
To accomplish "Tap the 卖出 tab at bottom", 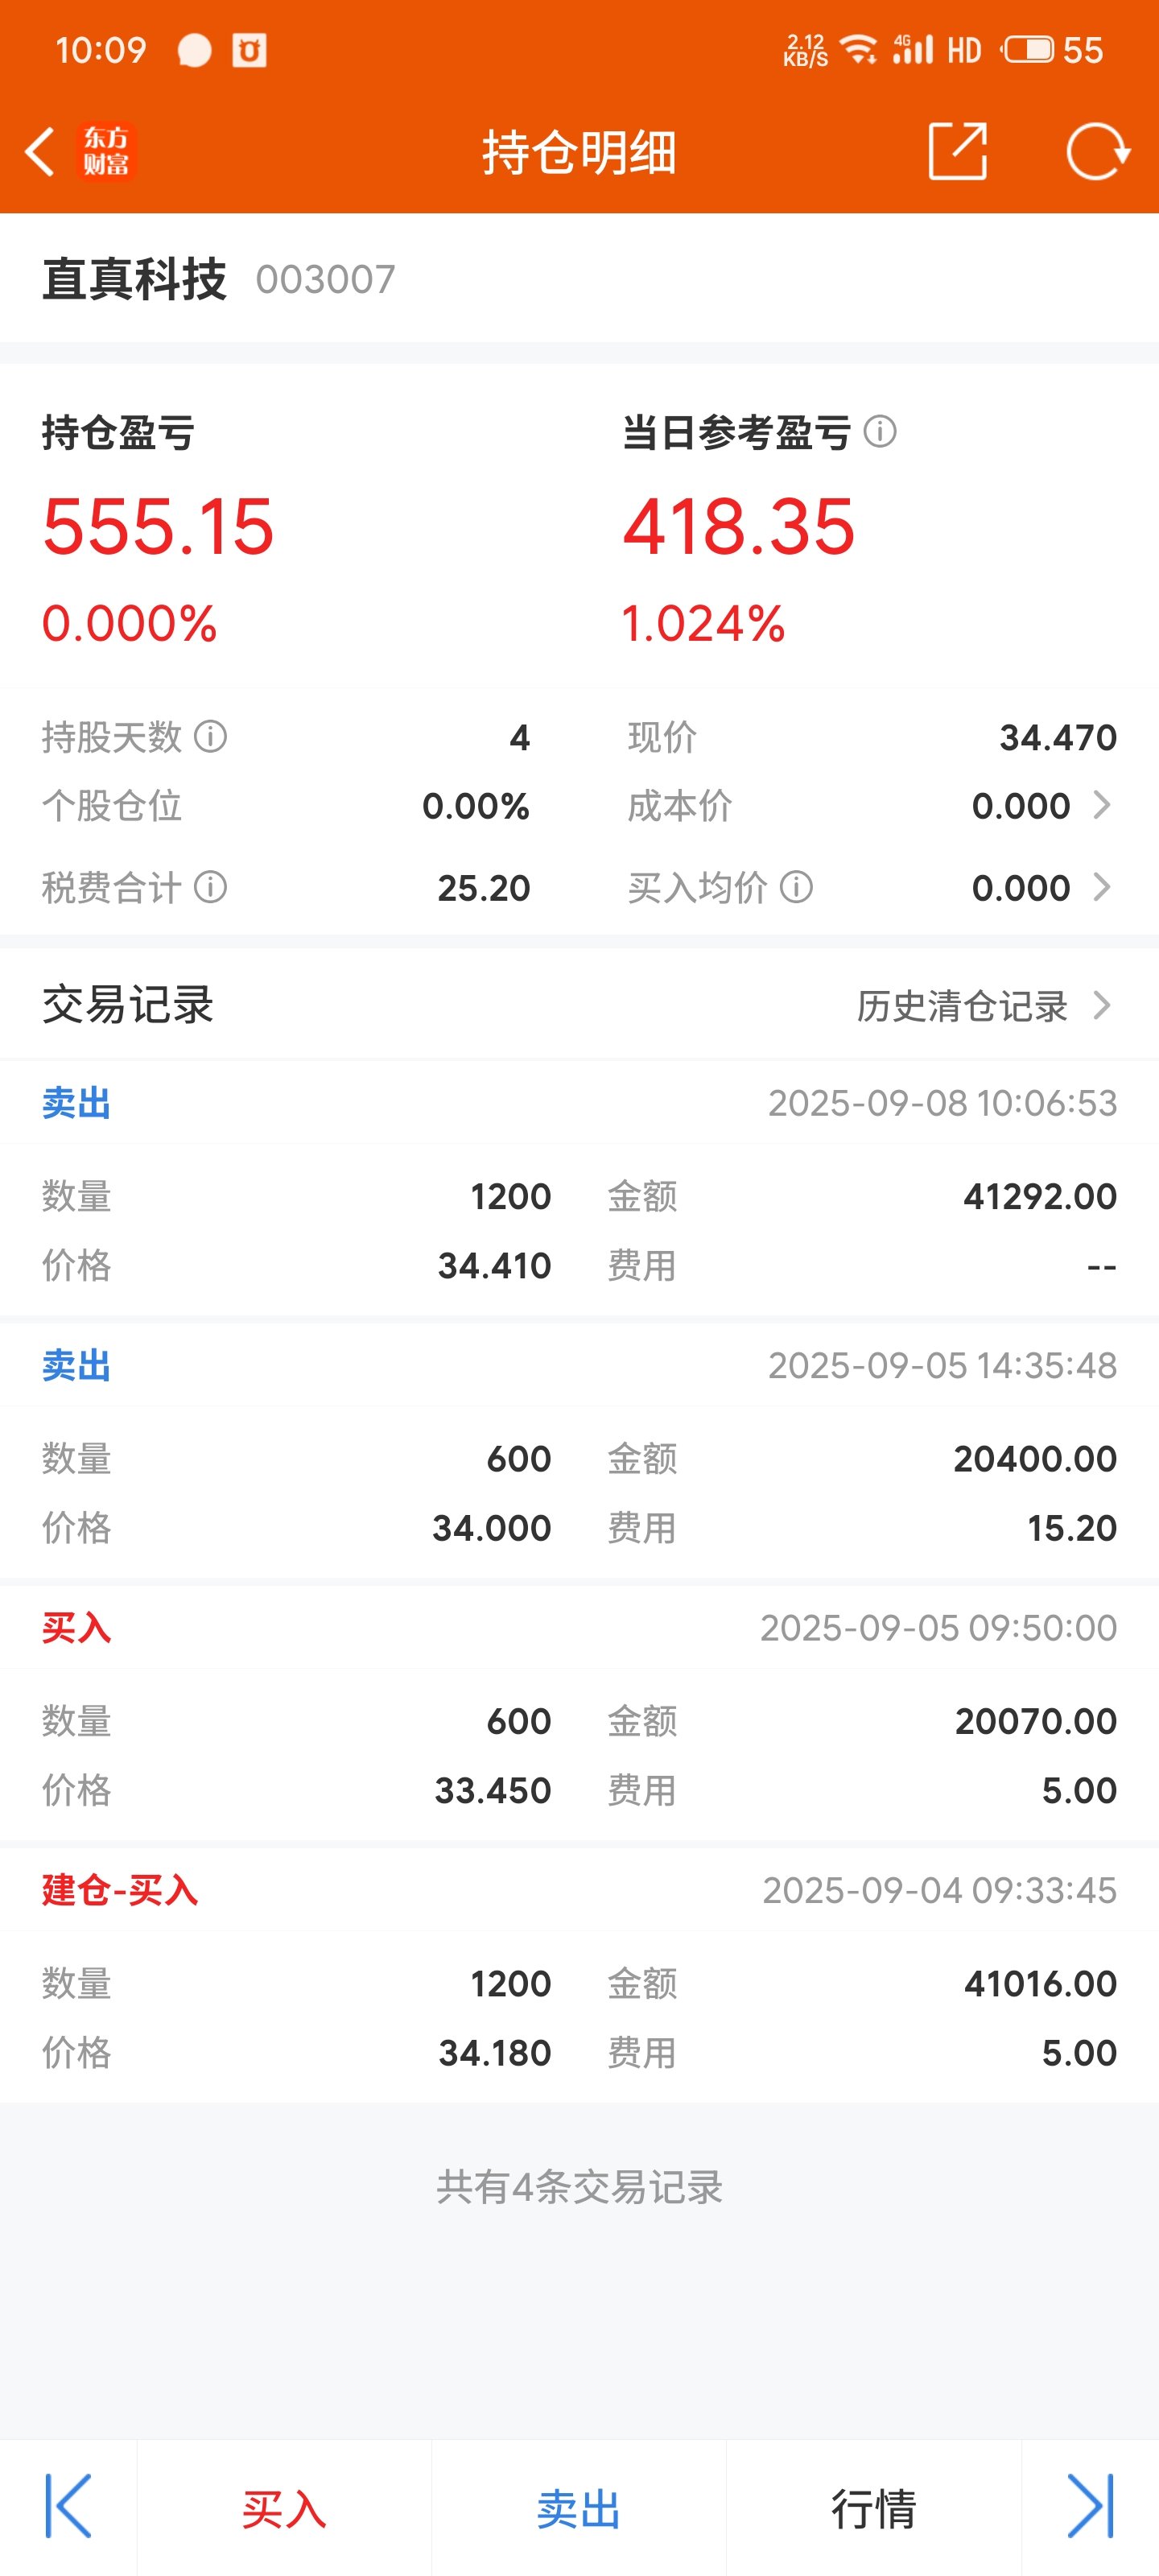I will click(579, 2508).
